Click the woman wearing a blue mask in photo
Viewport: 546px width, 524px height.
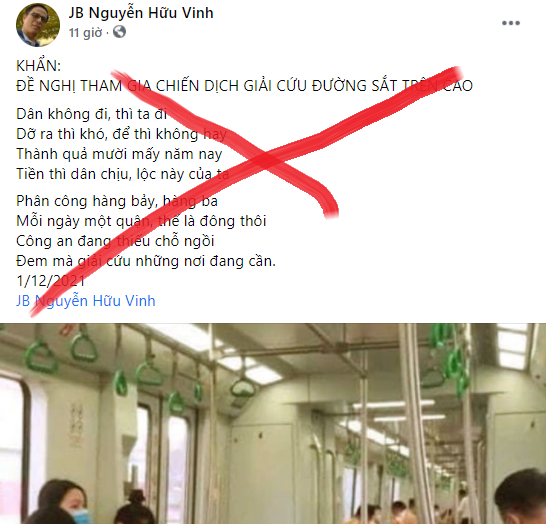[66, 501]
